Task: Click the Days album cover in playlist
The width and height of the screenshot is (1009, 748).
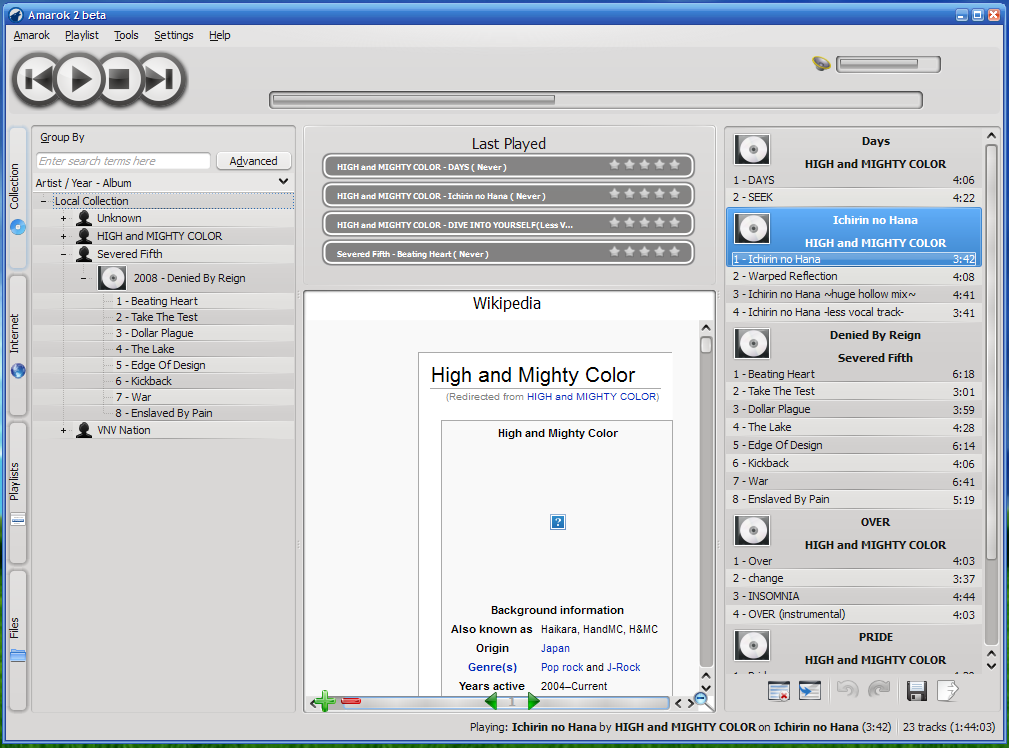Action: (752, 149)
